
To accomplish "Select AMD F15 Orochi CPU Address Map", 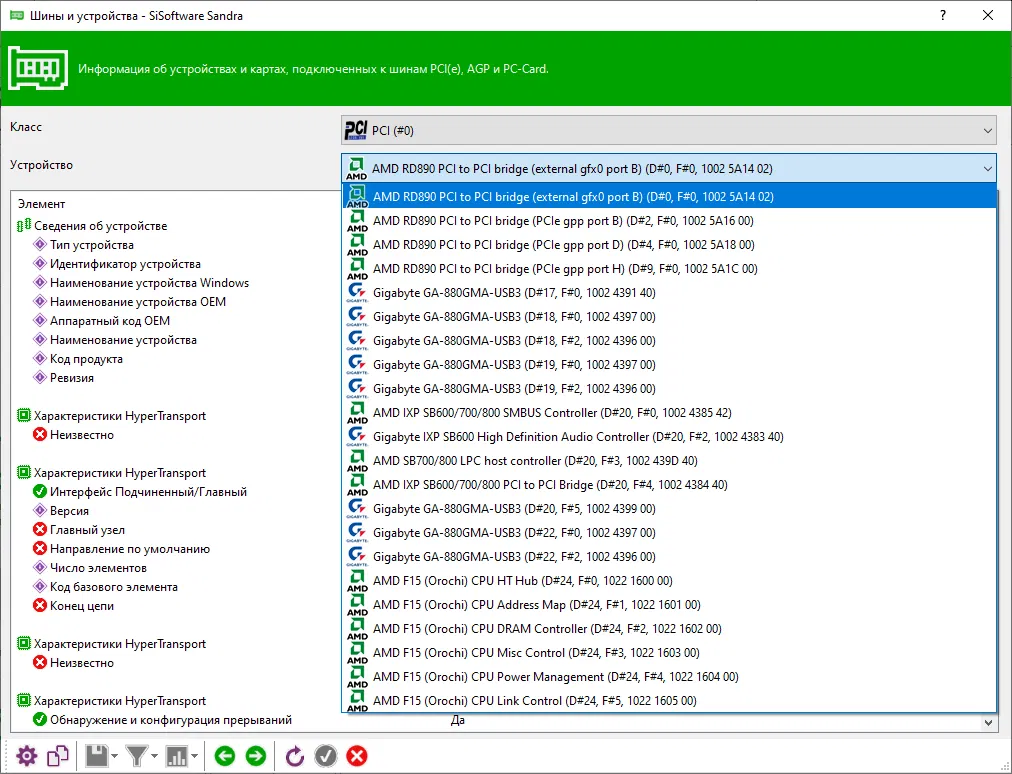I will pos(669,604).
